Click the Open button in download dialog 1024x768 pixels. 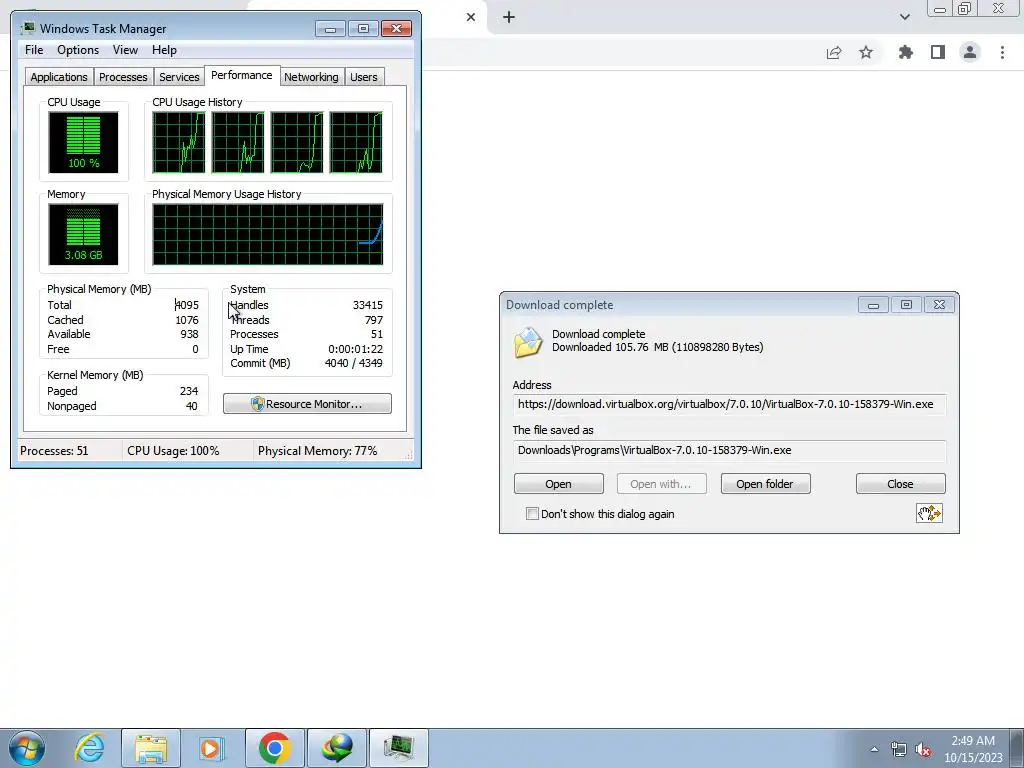click(558, 484)
